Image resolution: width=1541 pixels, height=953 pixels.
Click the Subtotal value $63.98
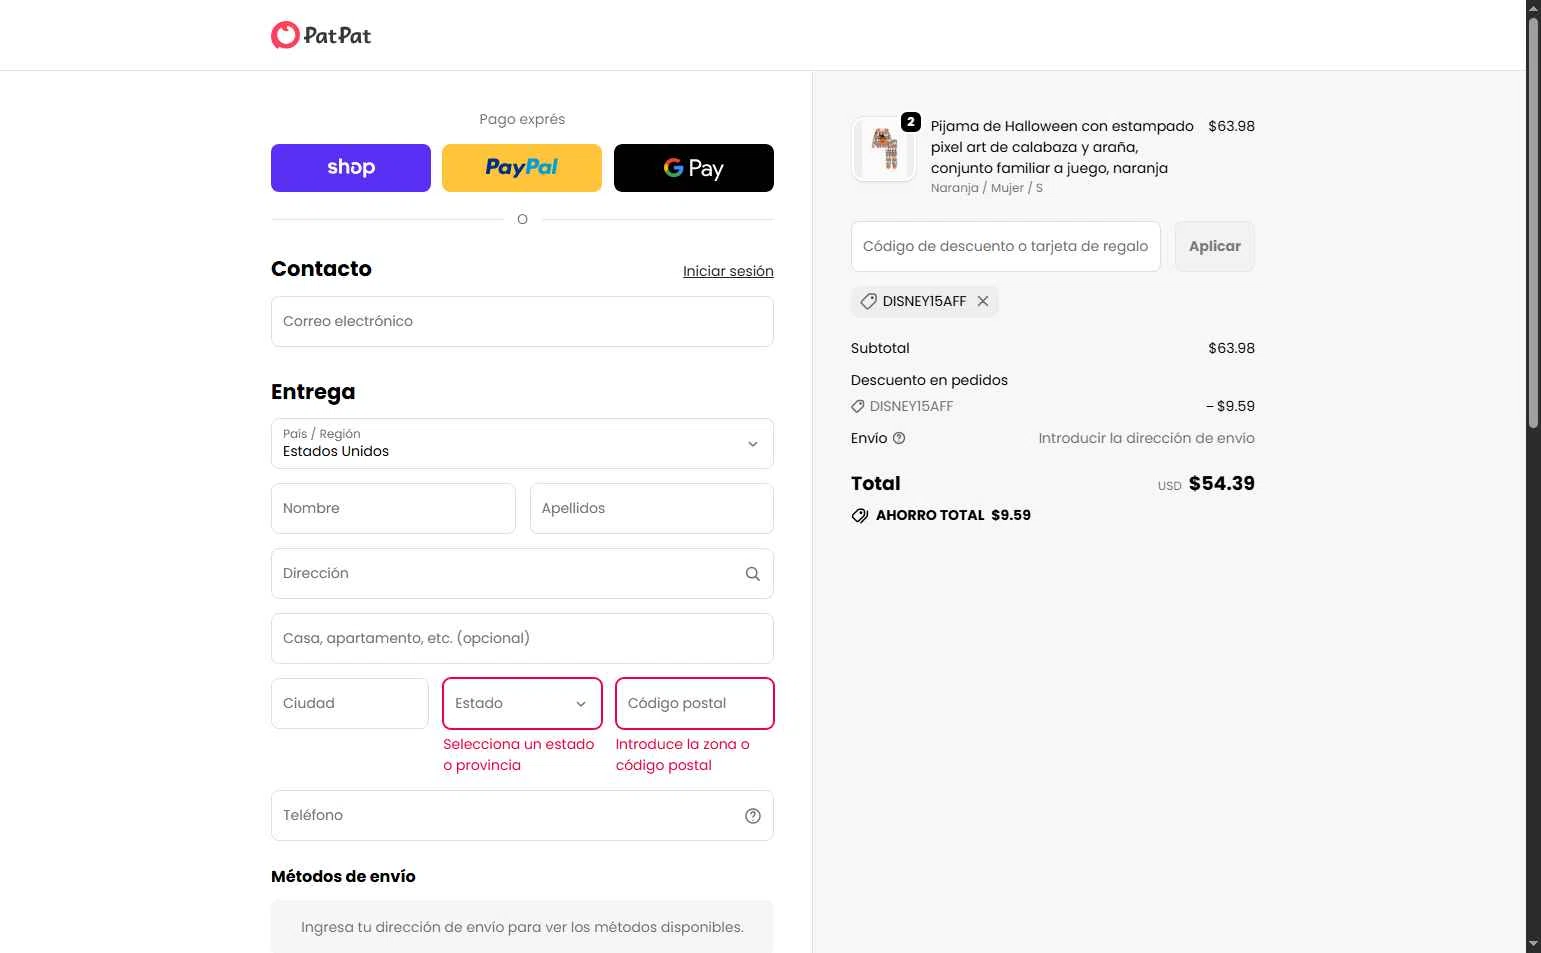(x=1231, y=348)
